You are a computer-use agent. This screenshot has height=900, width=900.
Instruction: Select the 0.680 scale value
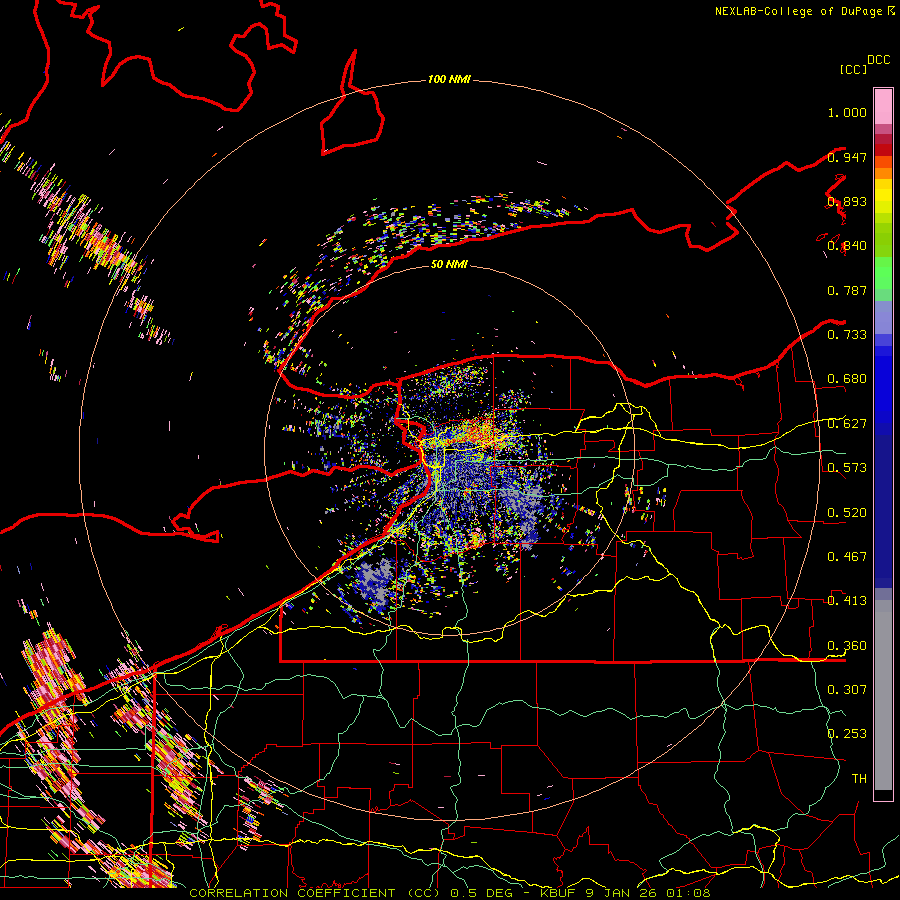[847, 379]
